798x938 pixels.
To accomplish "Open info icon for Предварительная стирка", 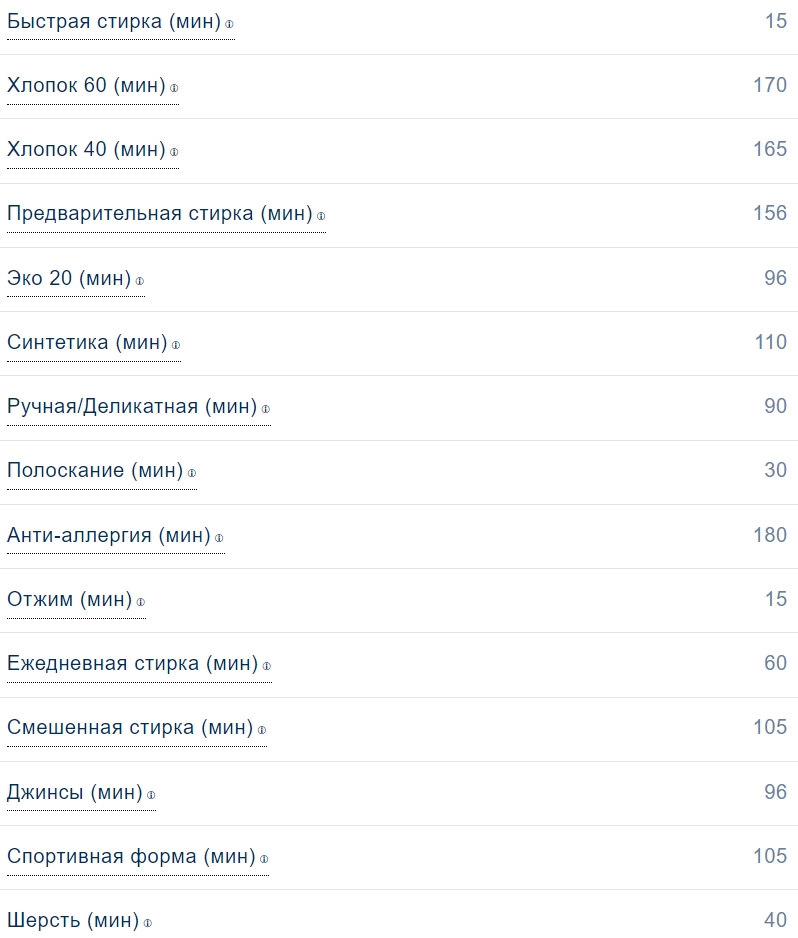I will tap(321, 216).
